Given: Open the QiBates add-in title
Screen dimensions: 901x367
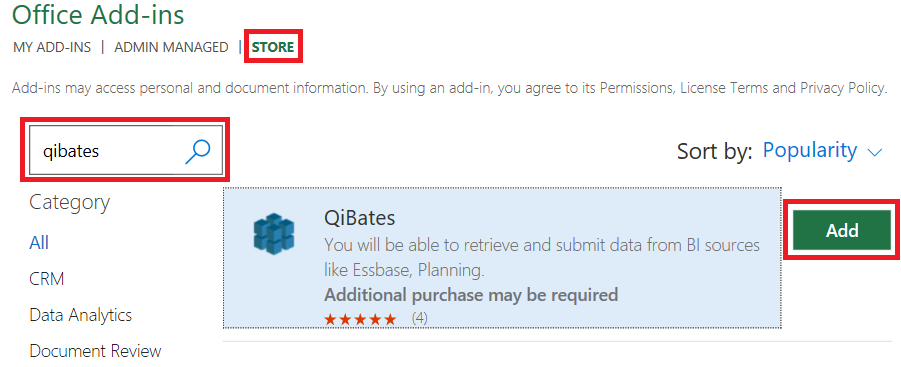Looking at the screenshot, I should point(360,218).
